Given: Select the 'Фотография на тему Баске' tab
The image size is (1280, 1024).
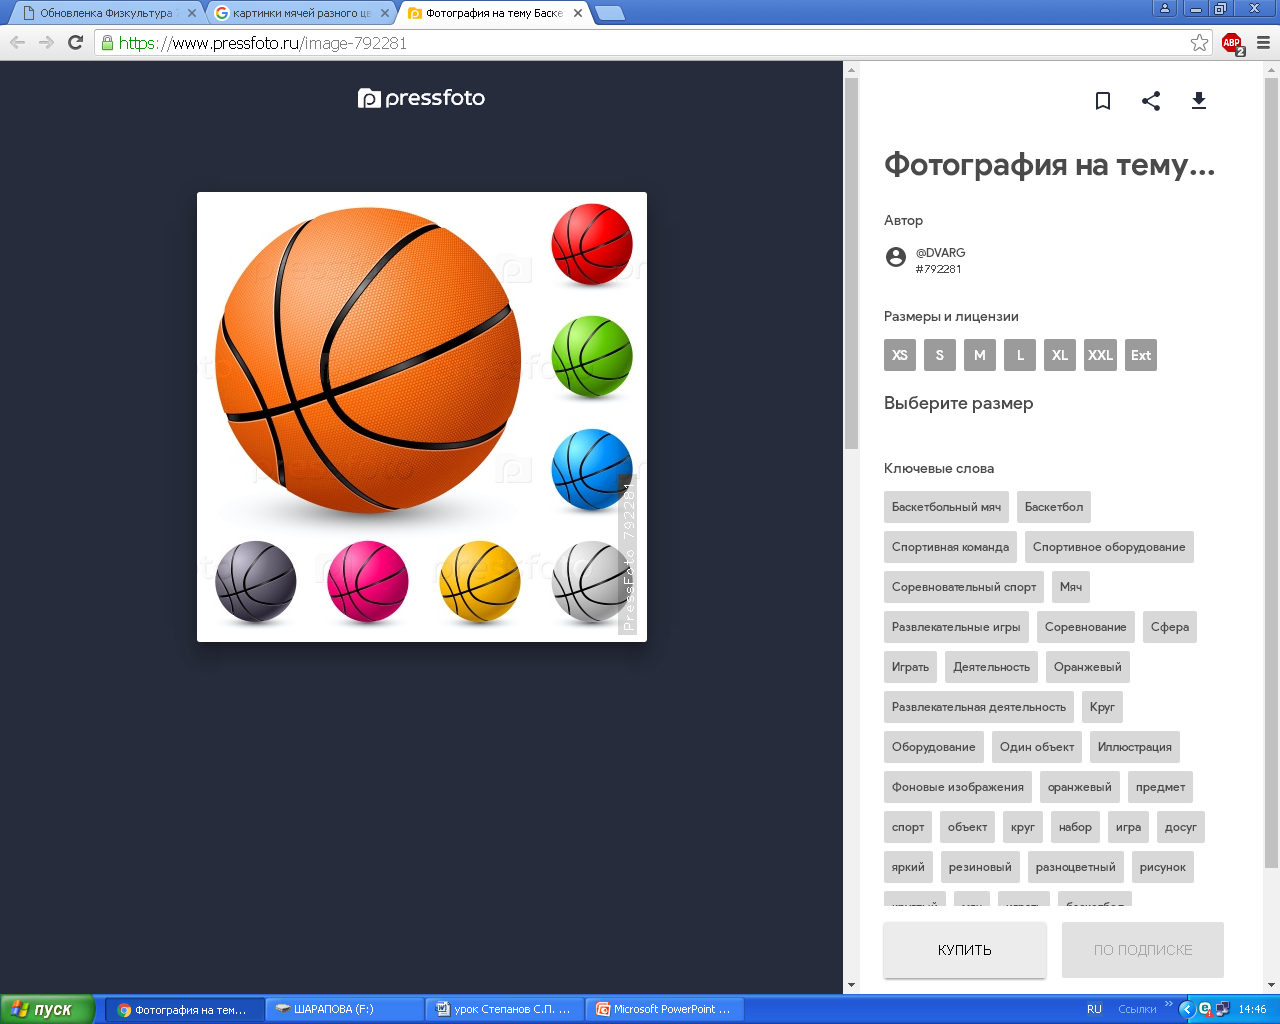Looking at the screenshot, I should point(493,13).
